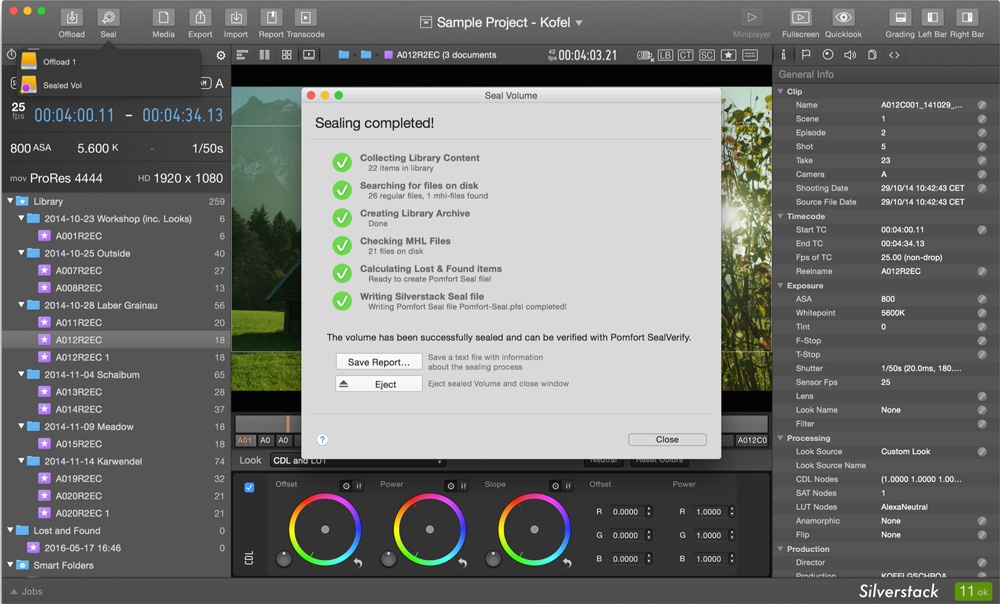Select the A007R2EC bin
Viewport: 1000px width, 604px height.
[115, 270]
